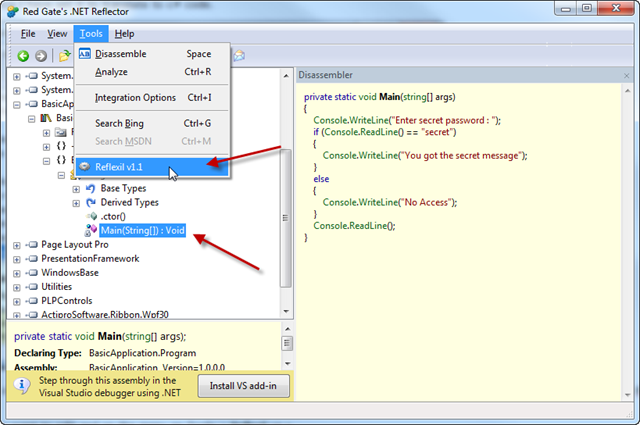640x425 pixels.
Task: Expand the Page Layout Pro node
Action: [17, 245]
